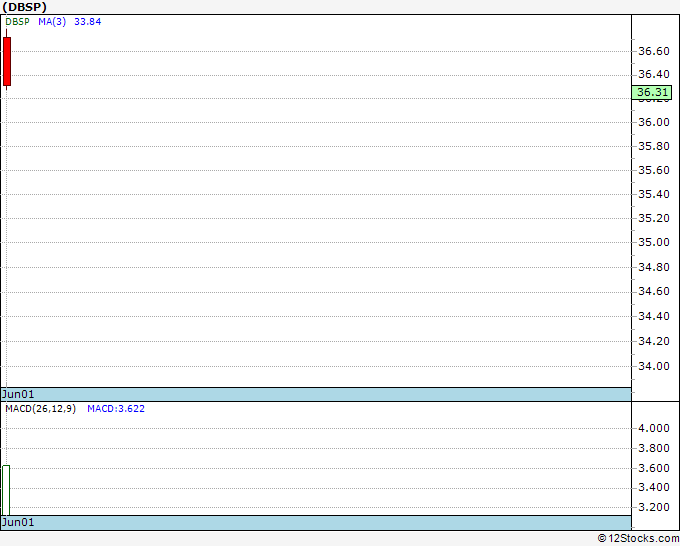Screen dimensions: 680x546
Task: Open the 12Stocks.com copyright link
Action: 638,539
